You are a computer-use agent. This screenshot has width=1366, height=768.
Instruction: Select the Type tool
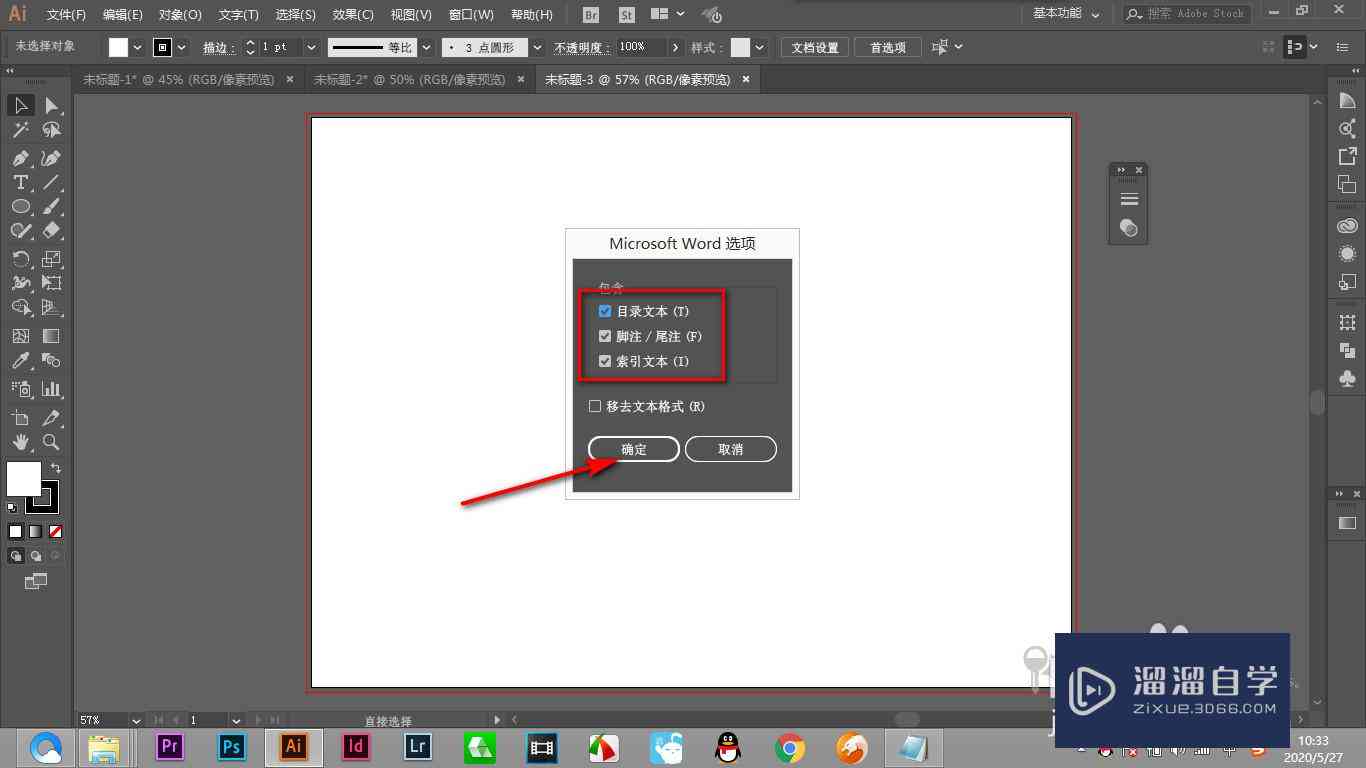(x=21, y=182)
